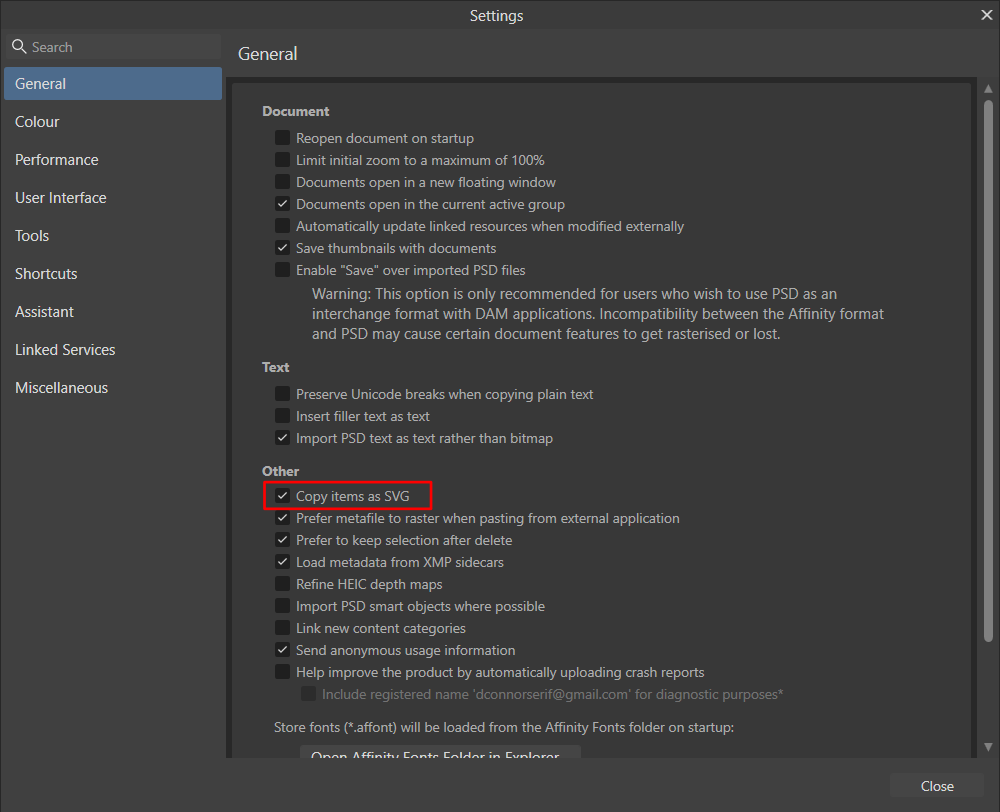Open the Assistant settings section
Image resolution: width=1000 pixels, height=812 pixels.
click(44, 311)
